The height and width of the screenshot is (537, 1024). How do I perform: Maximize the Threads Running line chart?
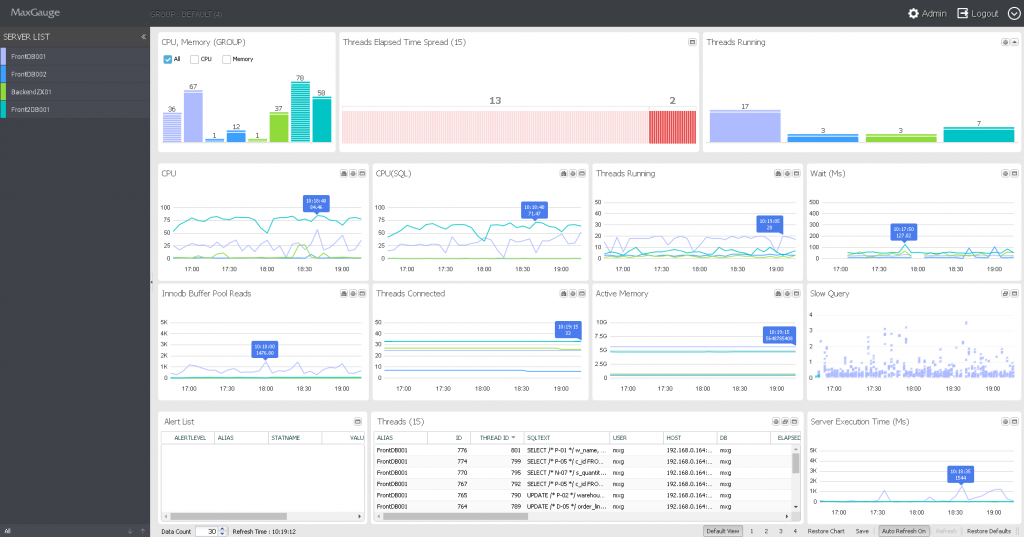click(796, 174)
